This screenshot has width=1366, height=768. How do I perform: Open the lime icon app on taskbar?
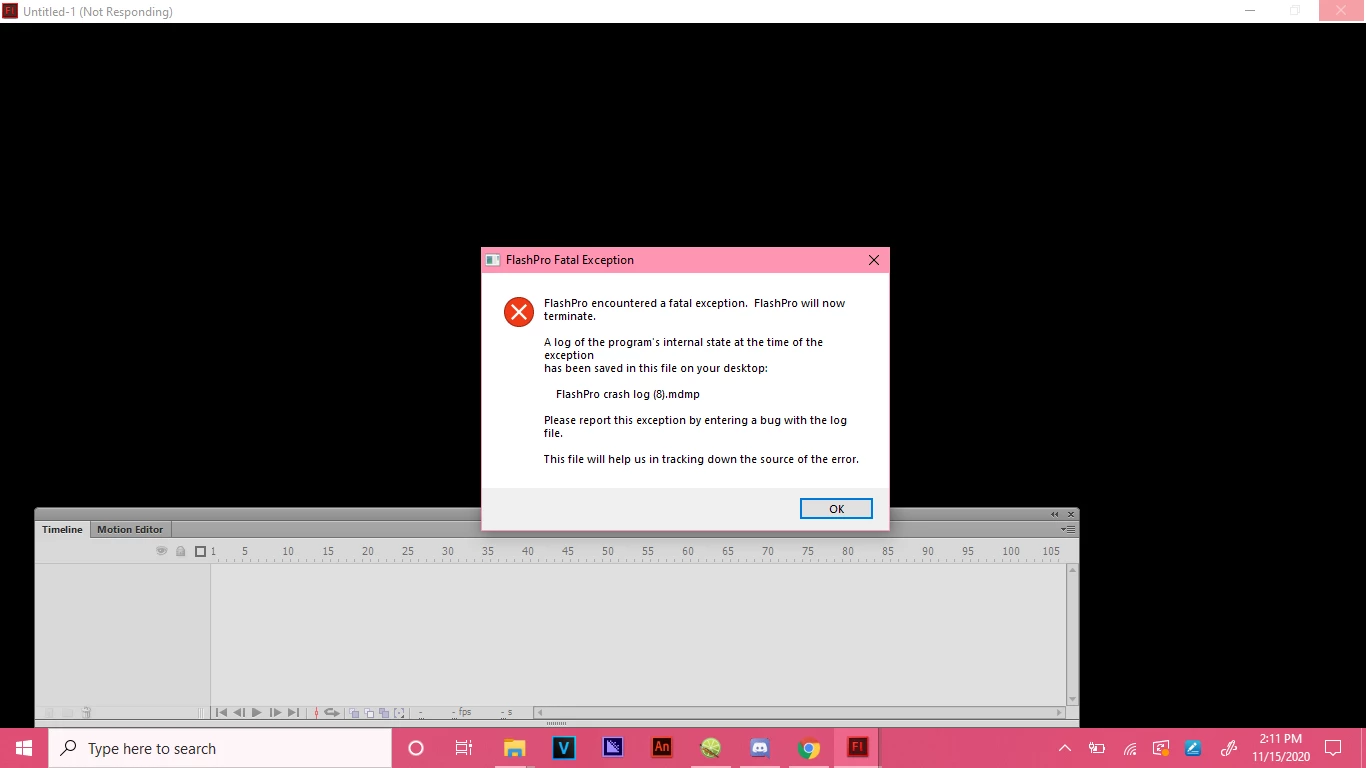pos(711,748)
